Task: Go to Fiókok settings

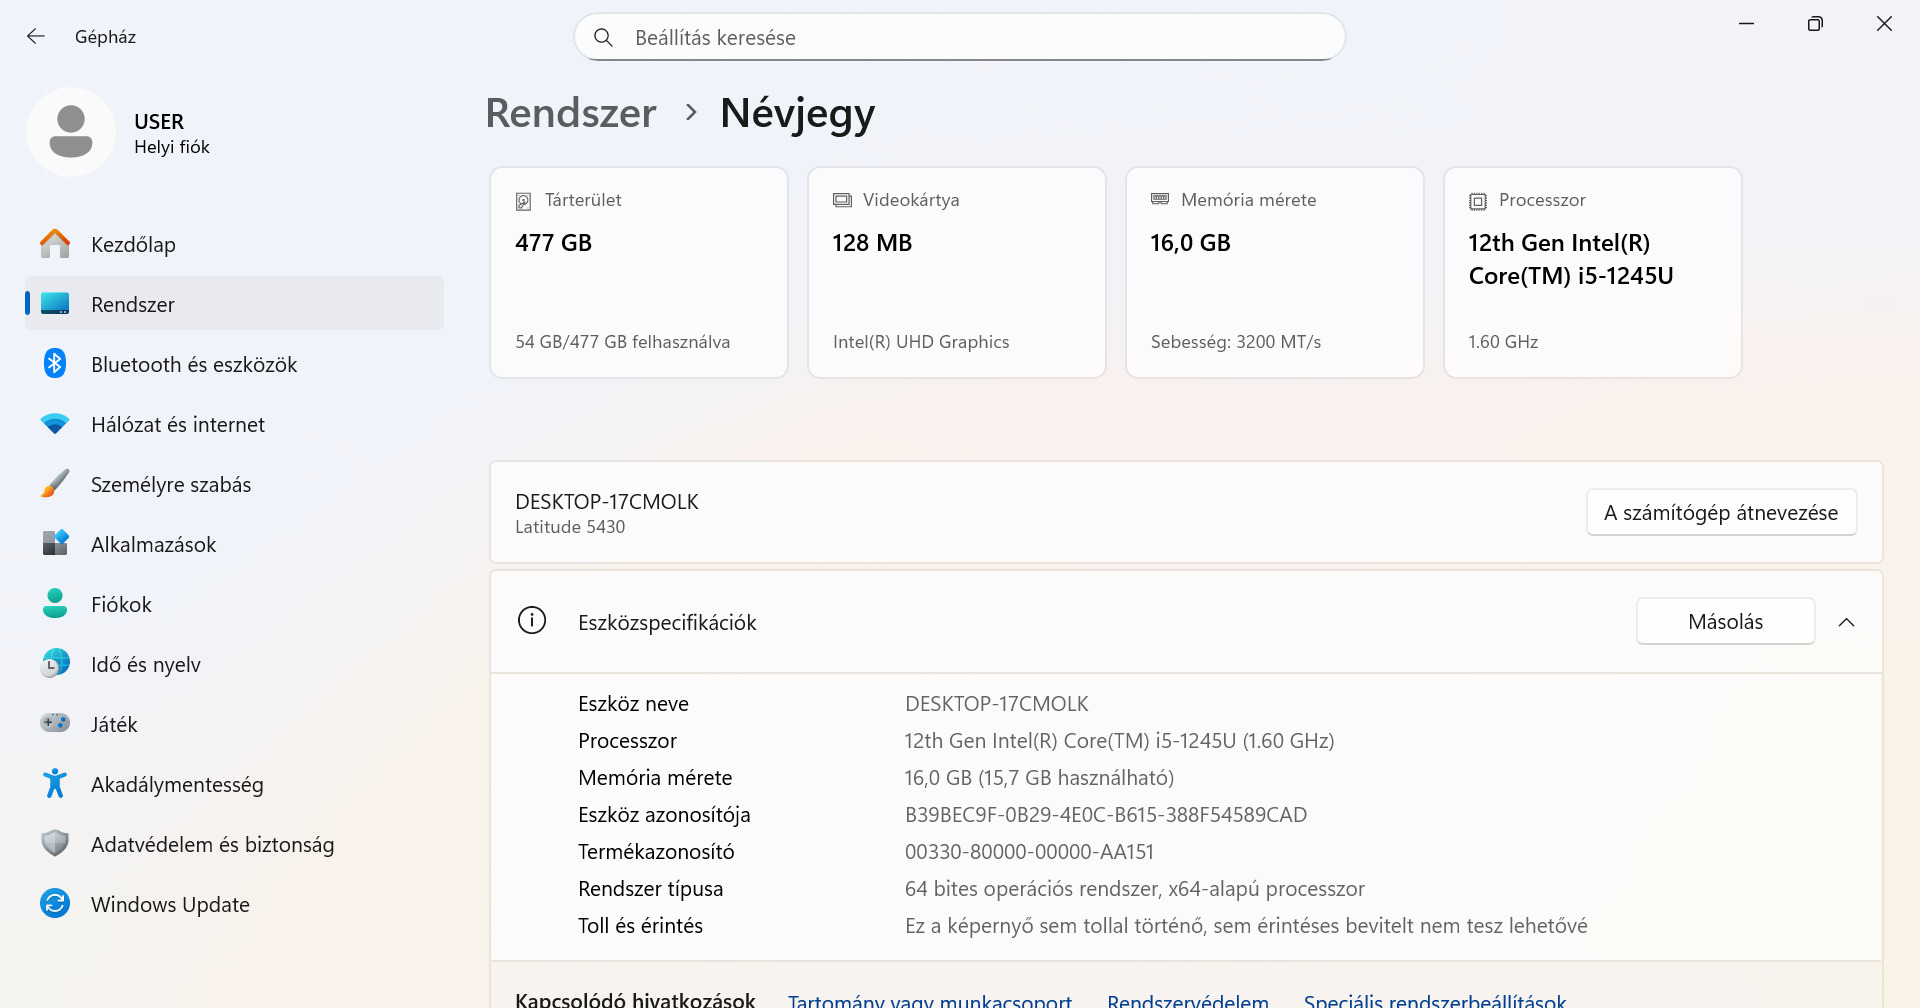Action: [121, 604]
